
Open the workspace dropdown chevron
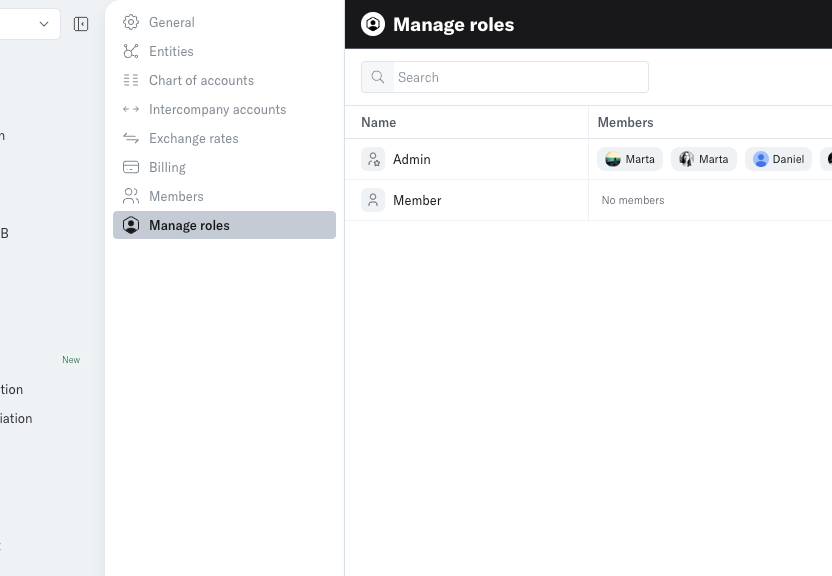point(44,24)
